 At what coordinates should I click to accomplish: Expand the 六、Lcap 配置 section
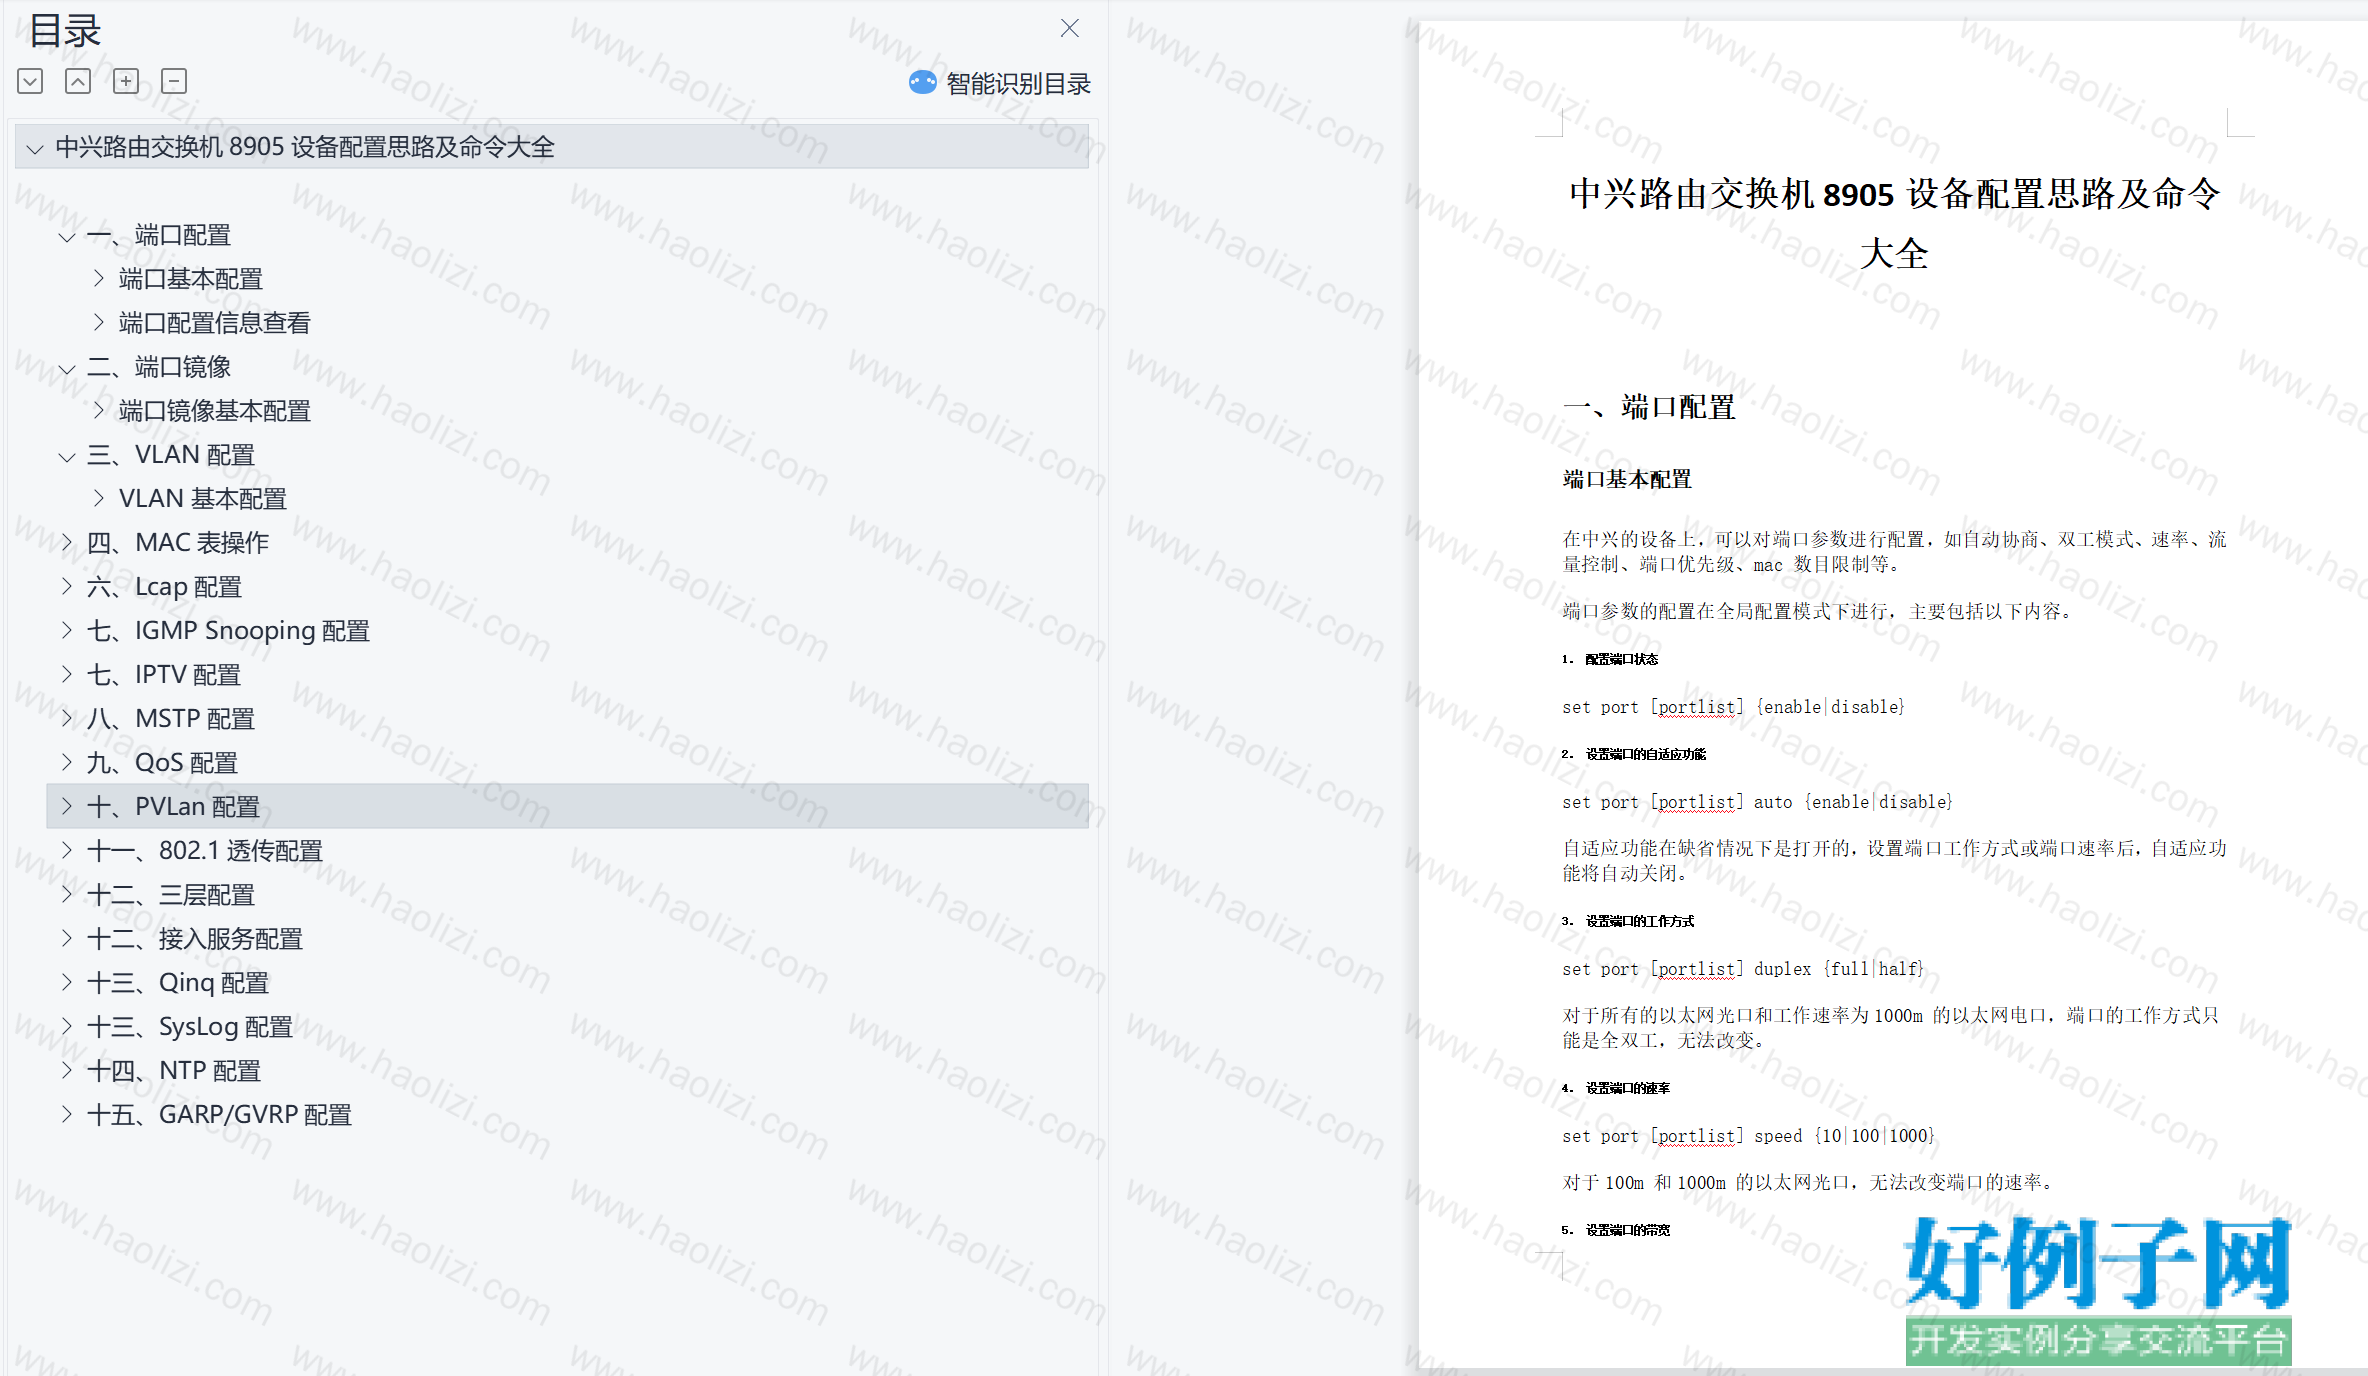(x=67, y=587)
